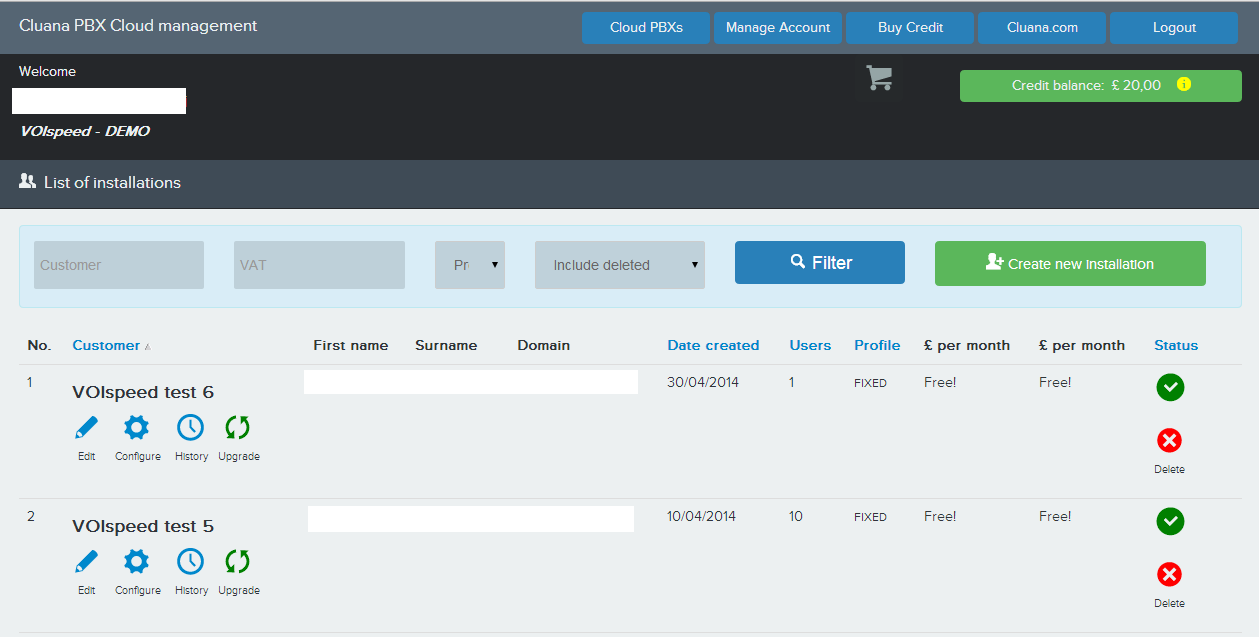Click the Credit balance £ 20,00 button
The image size is (1259, 637).
pos(1101,86)
